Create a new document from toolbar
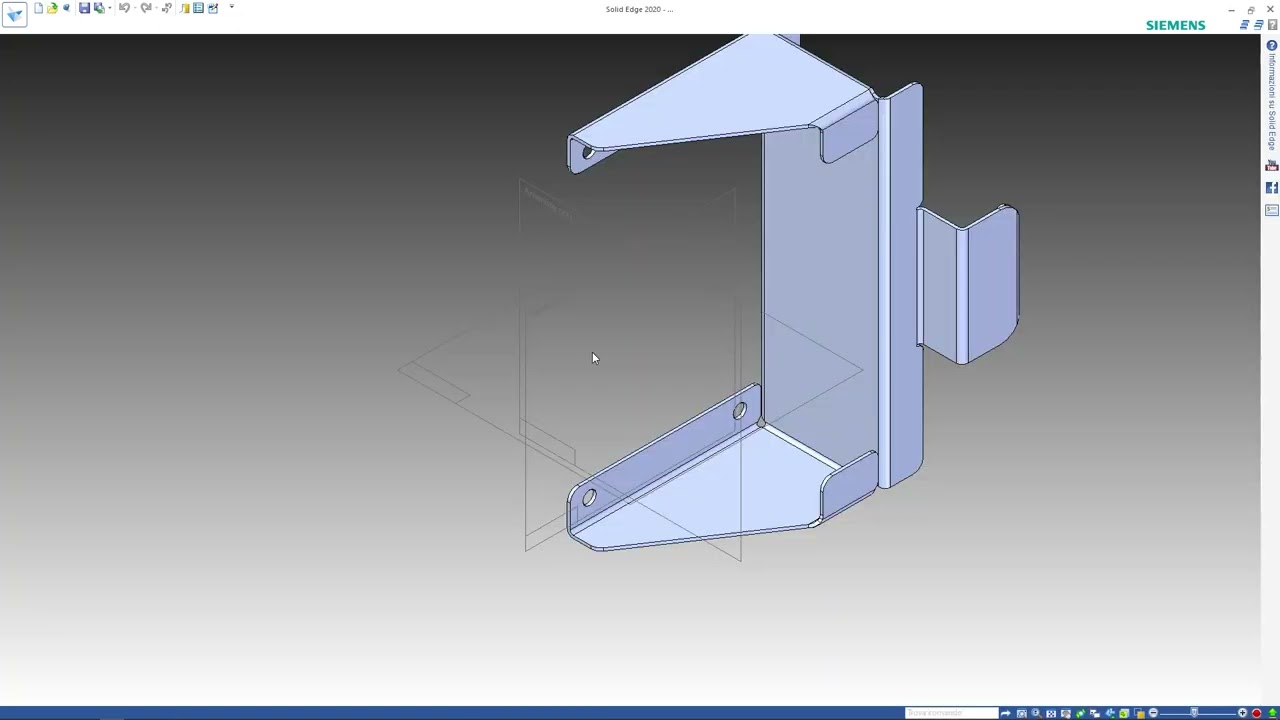 coord(38,8)
